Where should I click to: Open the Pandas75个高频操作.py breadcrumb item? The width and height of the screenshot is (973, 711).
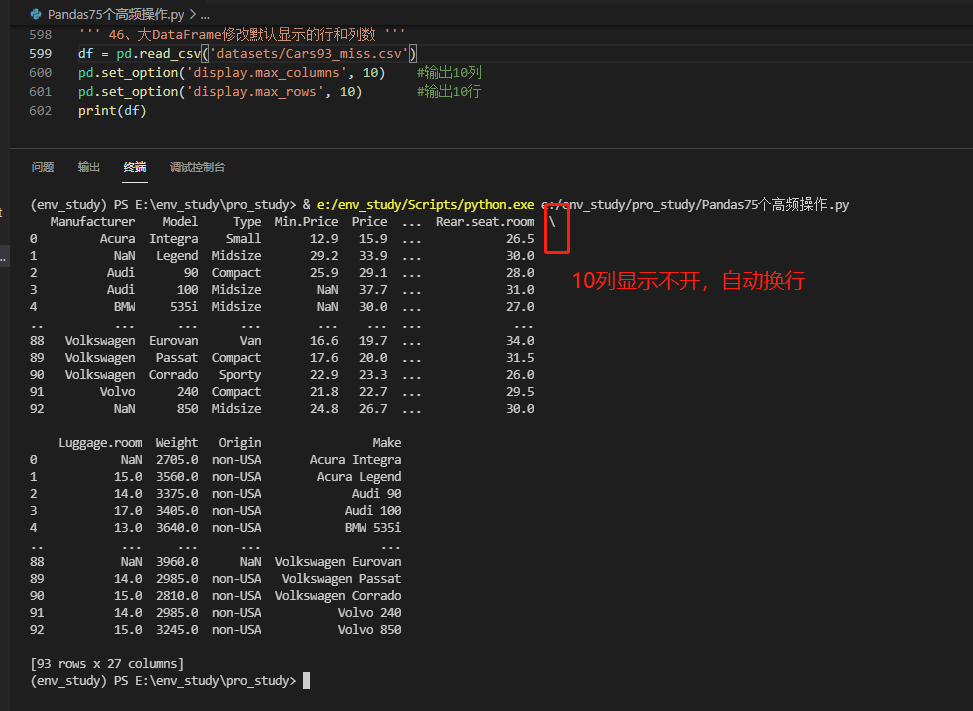116,14
